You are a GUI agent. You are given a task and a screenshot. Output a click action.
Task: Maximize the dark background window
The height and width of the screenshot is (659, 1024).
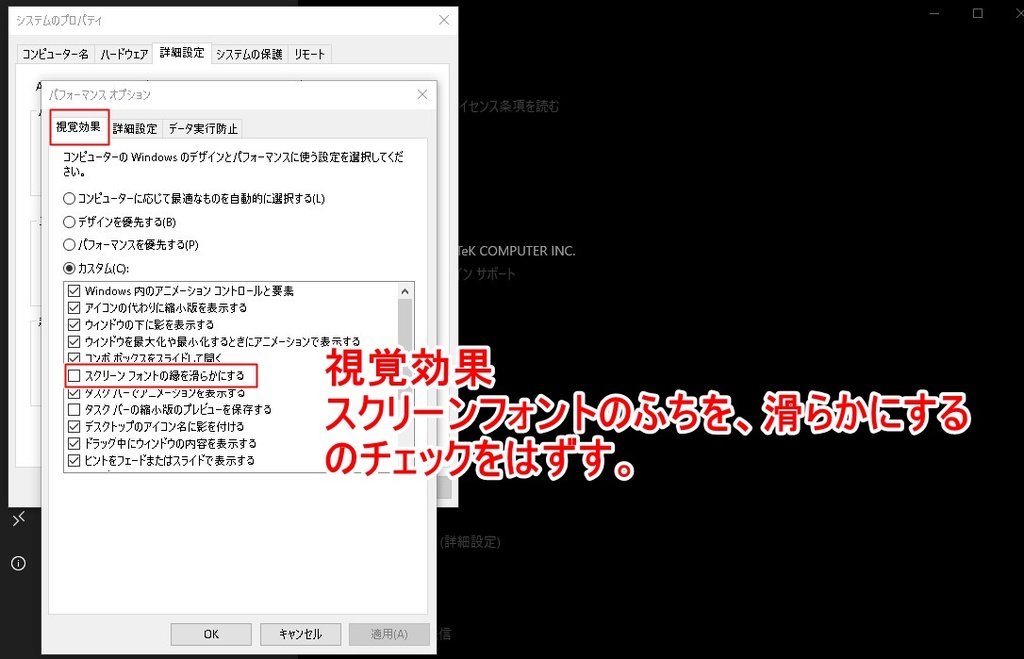(977, 13)
